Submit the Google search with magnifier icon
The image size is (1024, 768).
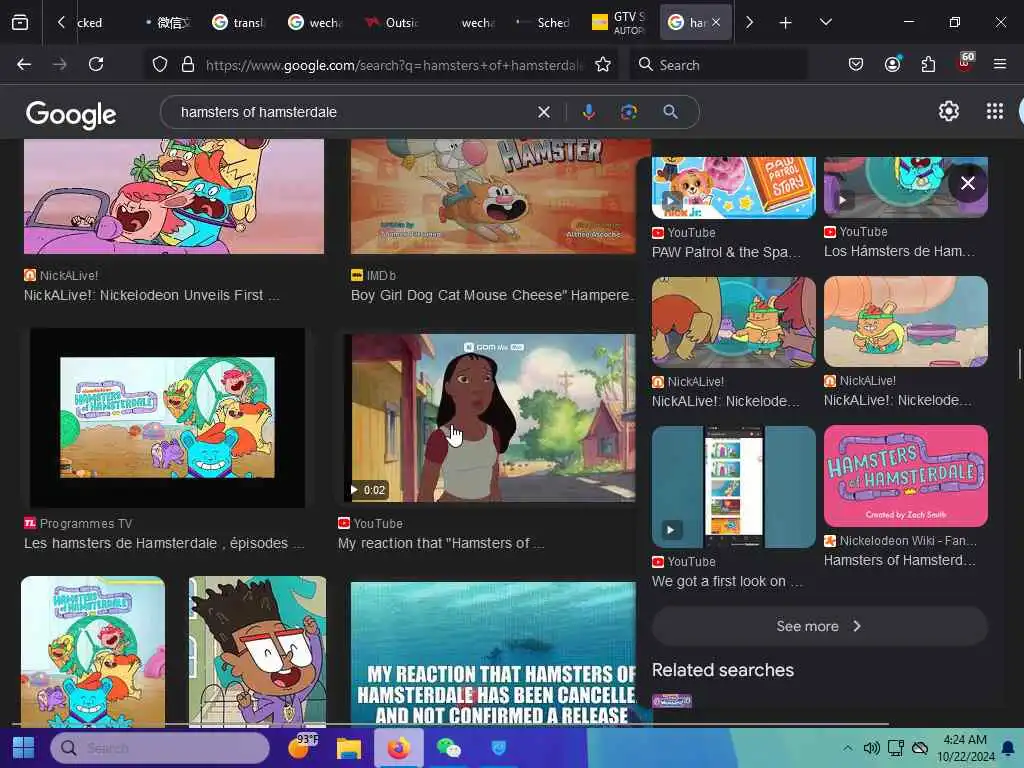click(x=670, y=112)
